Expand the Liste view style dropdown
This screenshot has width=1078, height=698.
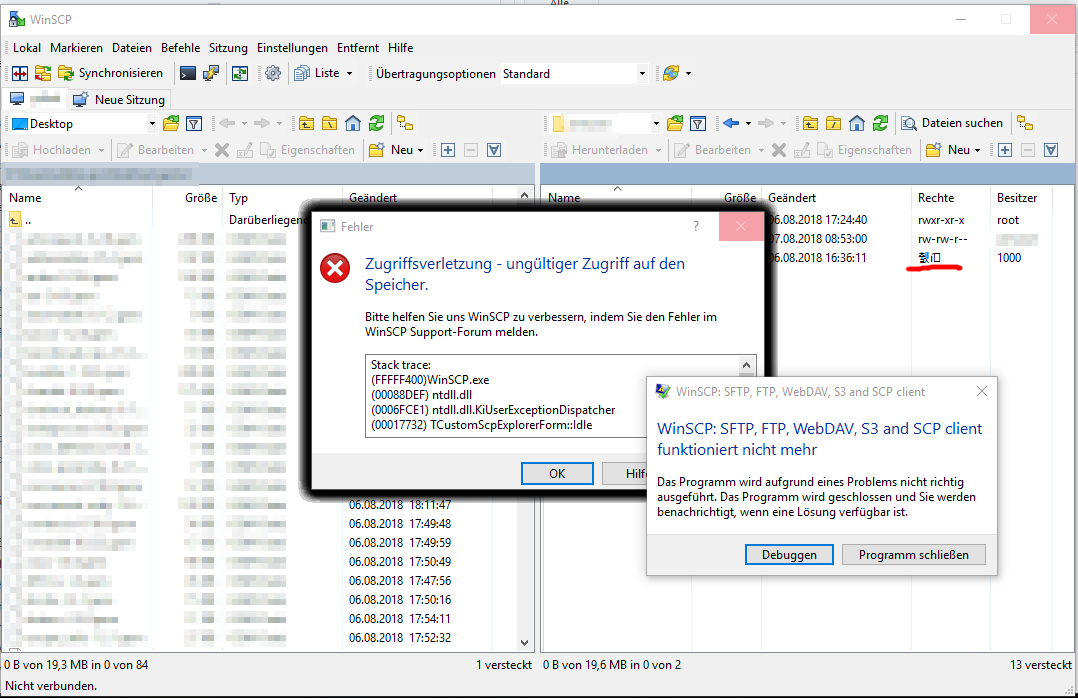[x=349, y=74]
